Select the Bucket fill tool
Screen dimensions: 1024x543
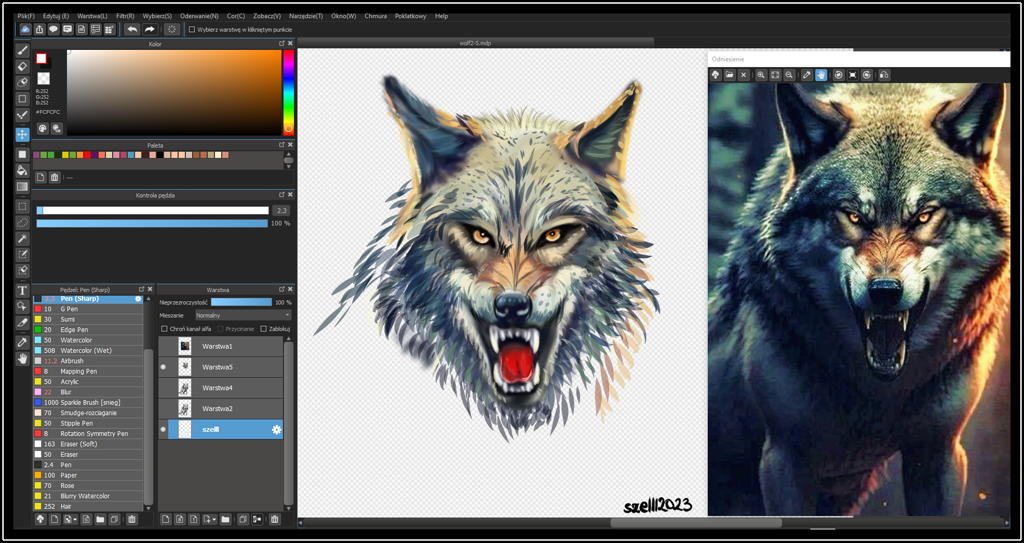coord(22,170)
